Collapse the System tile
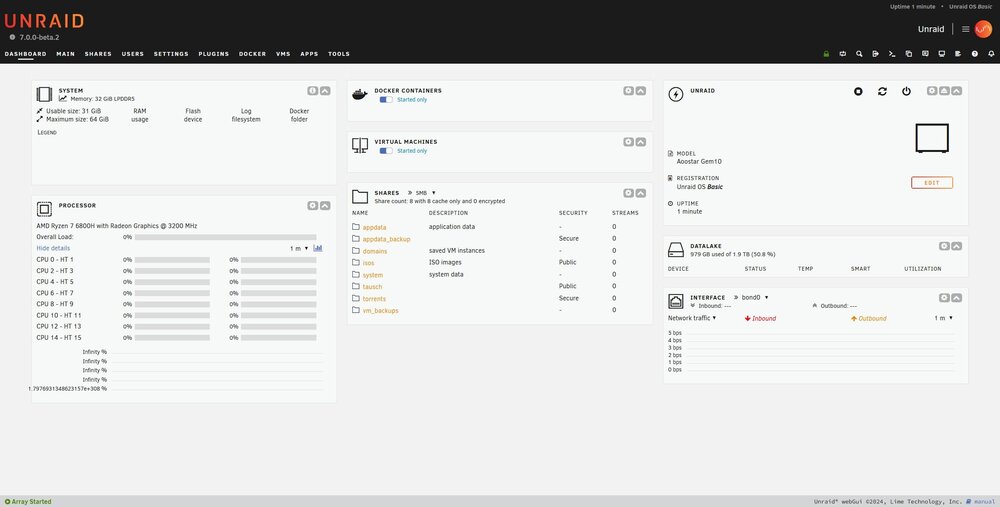 pos(325,91)
